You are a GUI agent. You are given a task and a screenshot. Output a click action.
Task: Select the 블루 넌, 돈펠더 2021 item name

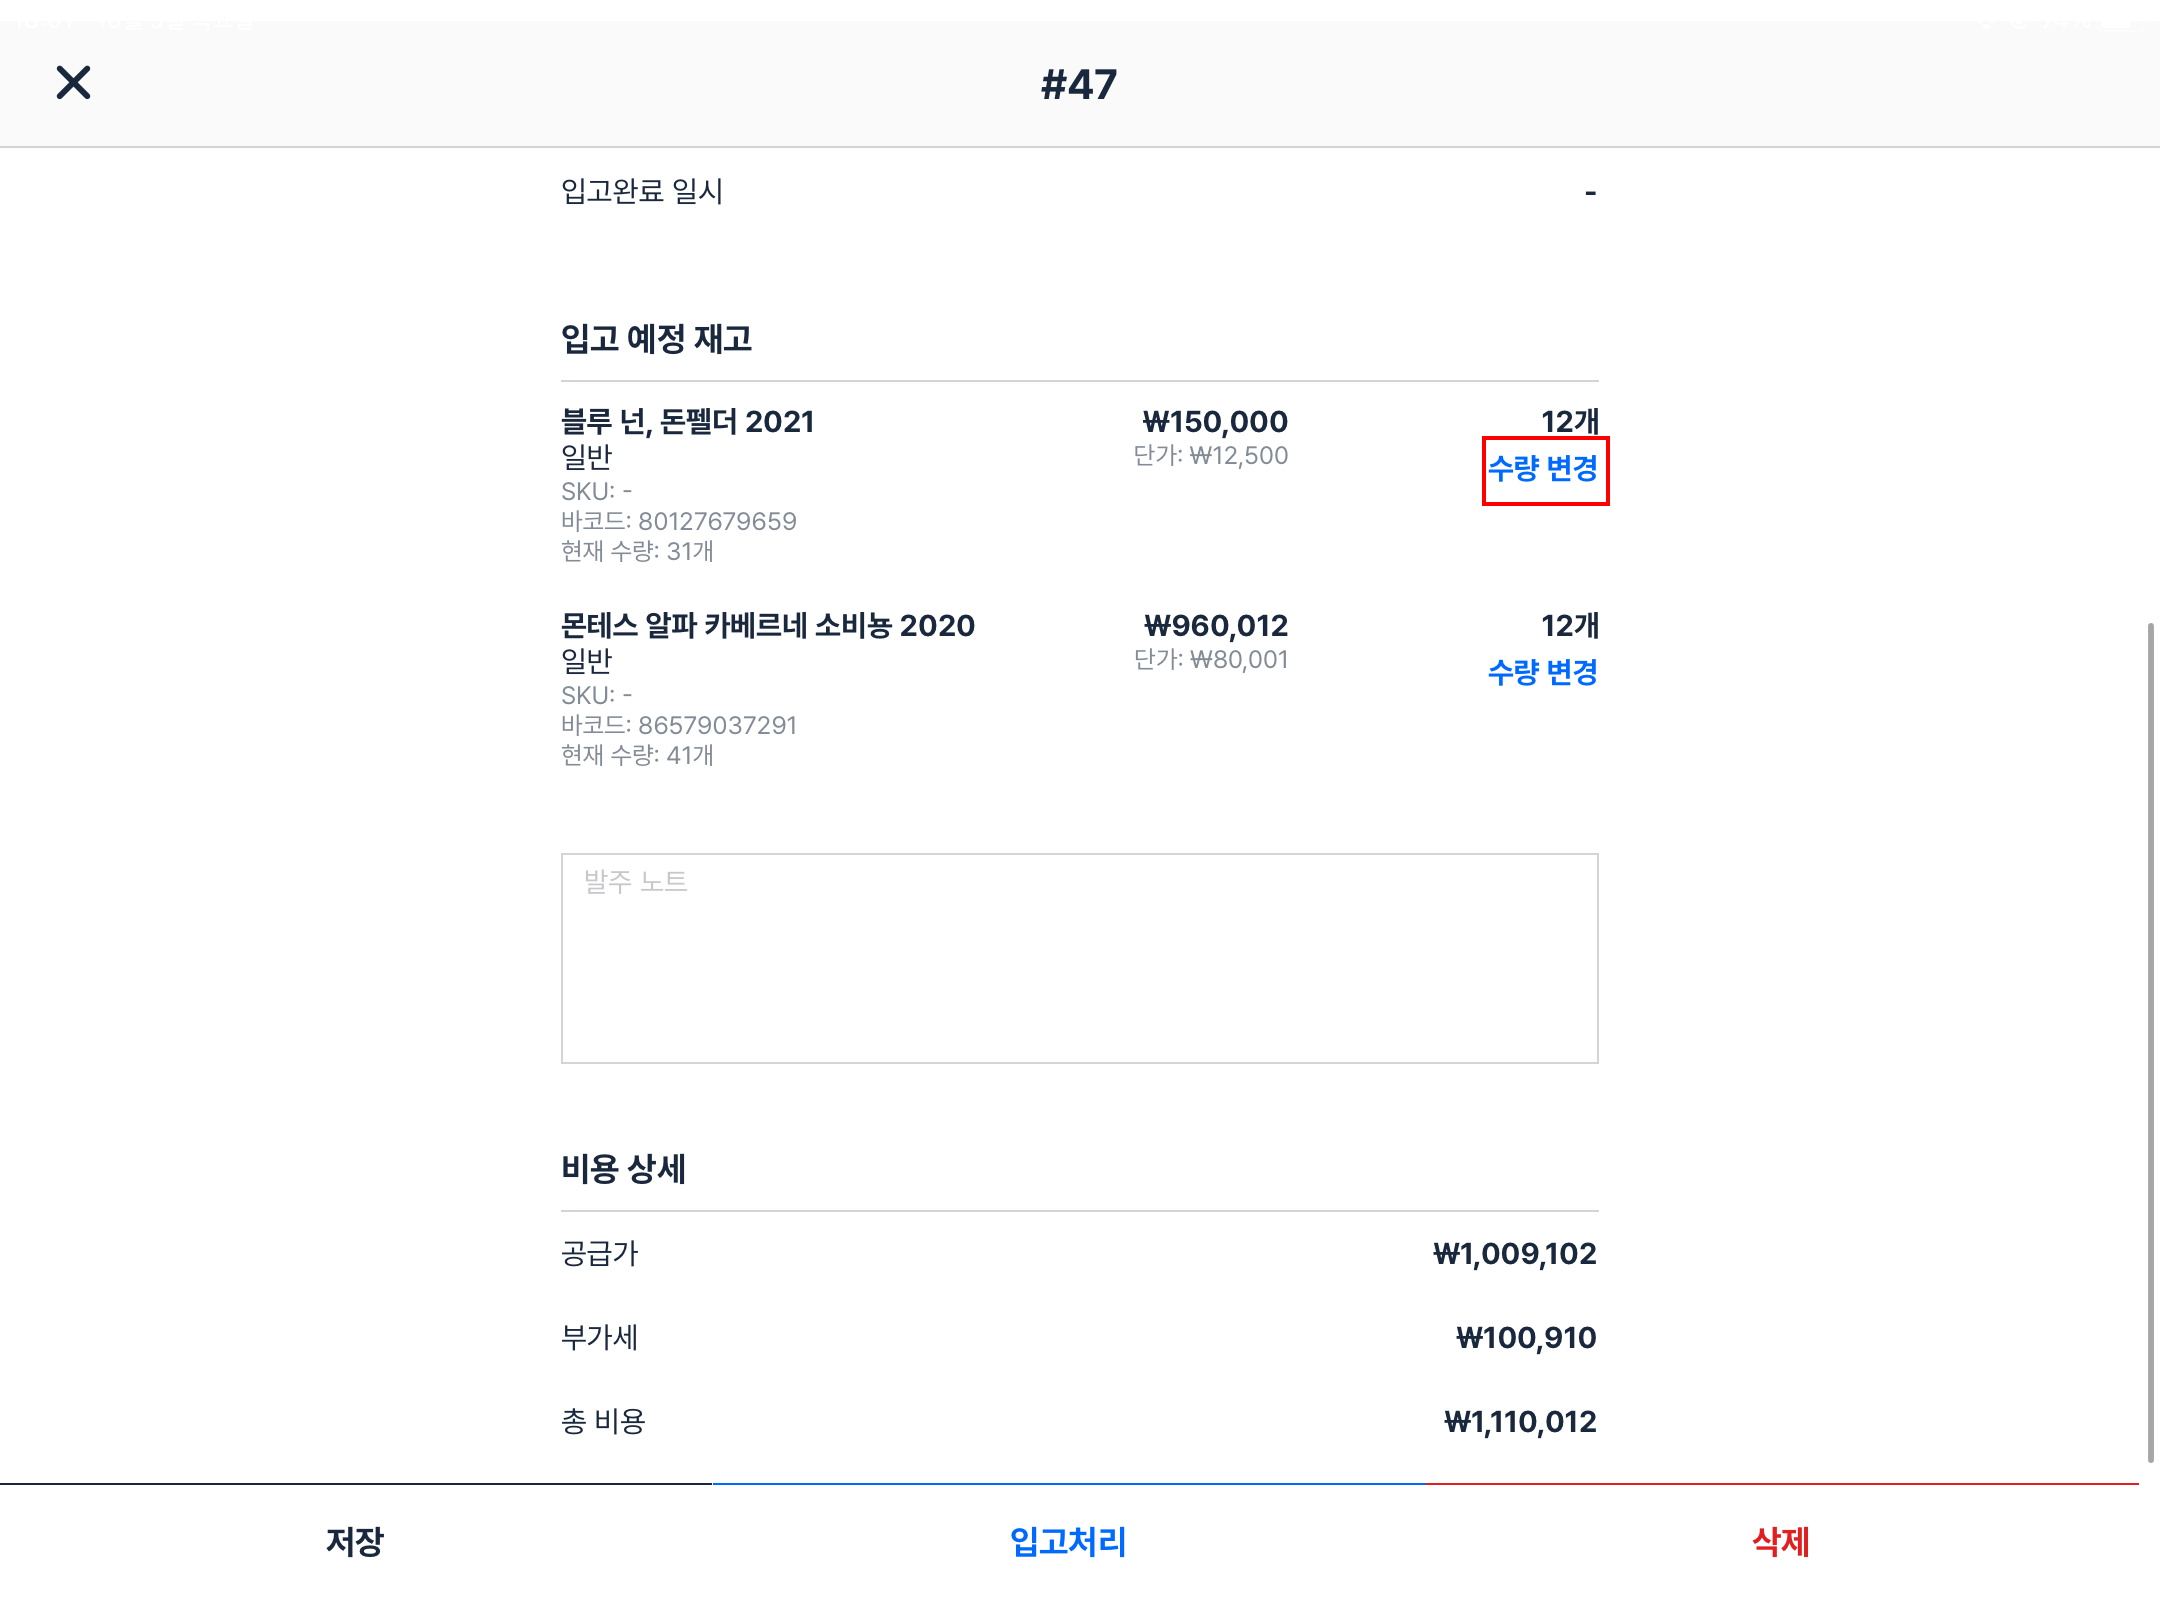[x=687, y=422]
